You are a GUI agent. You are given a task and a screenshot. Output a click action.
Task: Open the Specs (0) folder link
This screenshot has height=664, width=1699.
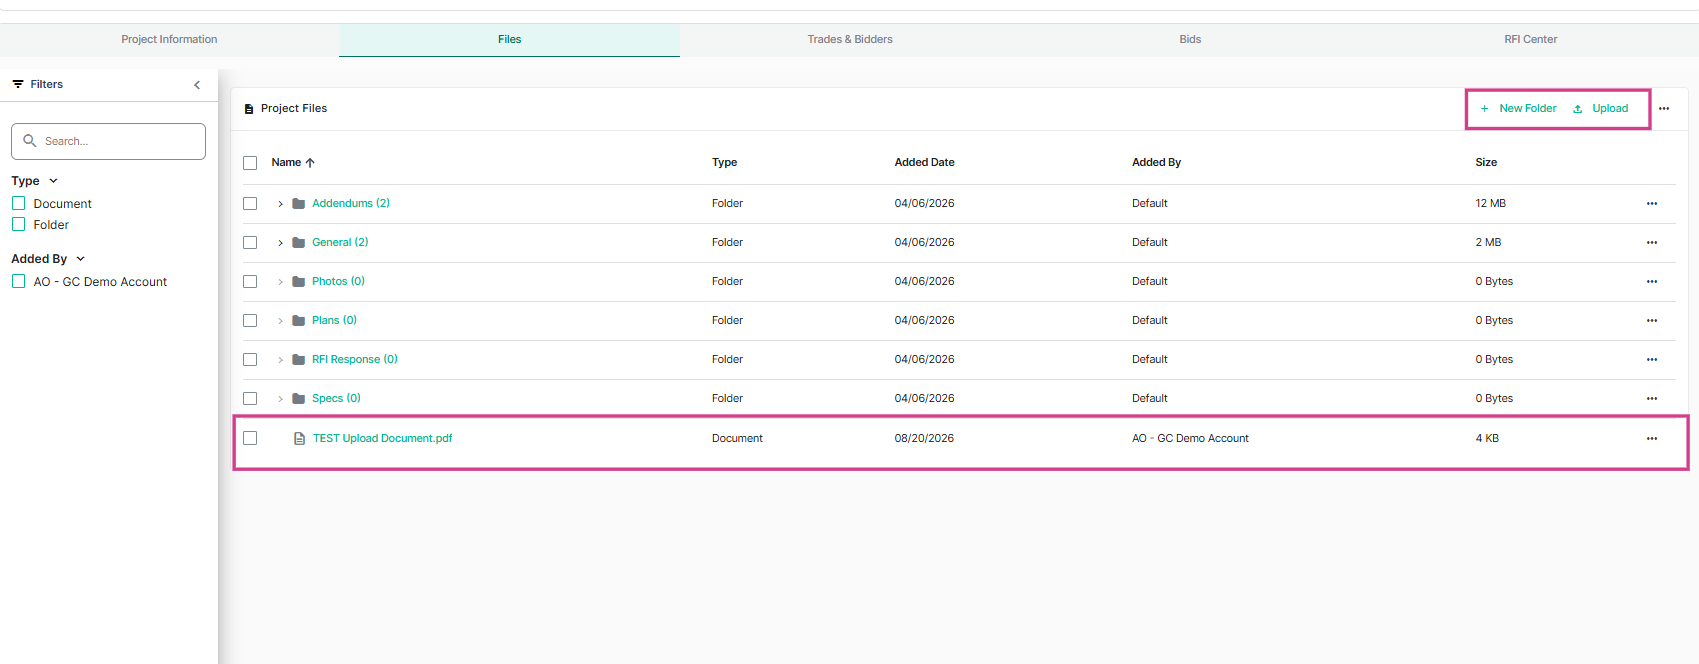click(x=336, y=399)
